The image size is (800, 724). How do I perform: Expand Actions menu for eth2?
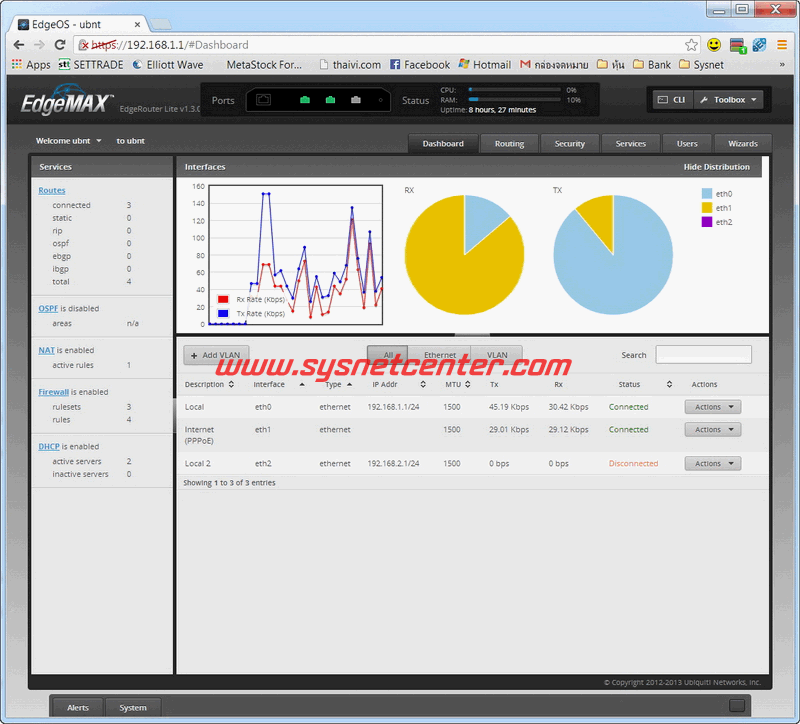tap(712, 464)
